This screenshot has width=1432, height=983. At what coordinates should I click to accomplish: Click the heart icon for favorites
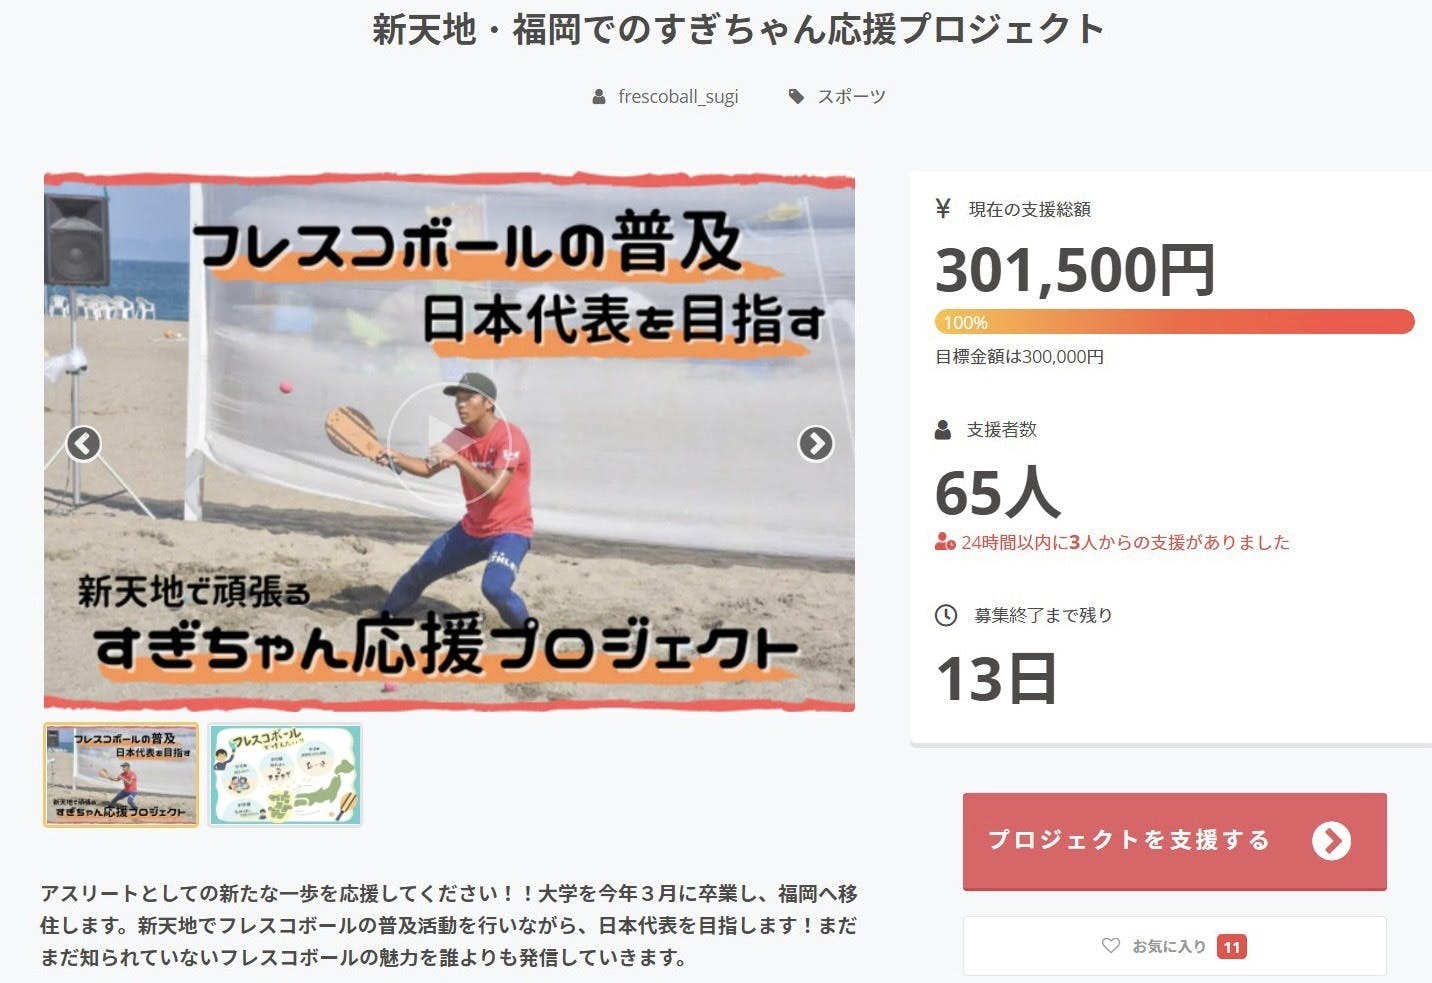(1110, 945)
